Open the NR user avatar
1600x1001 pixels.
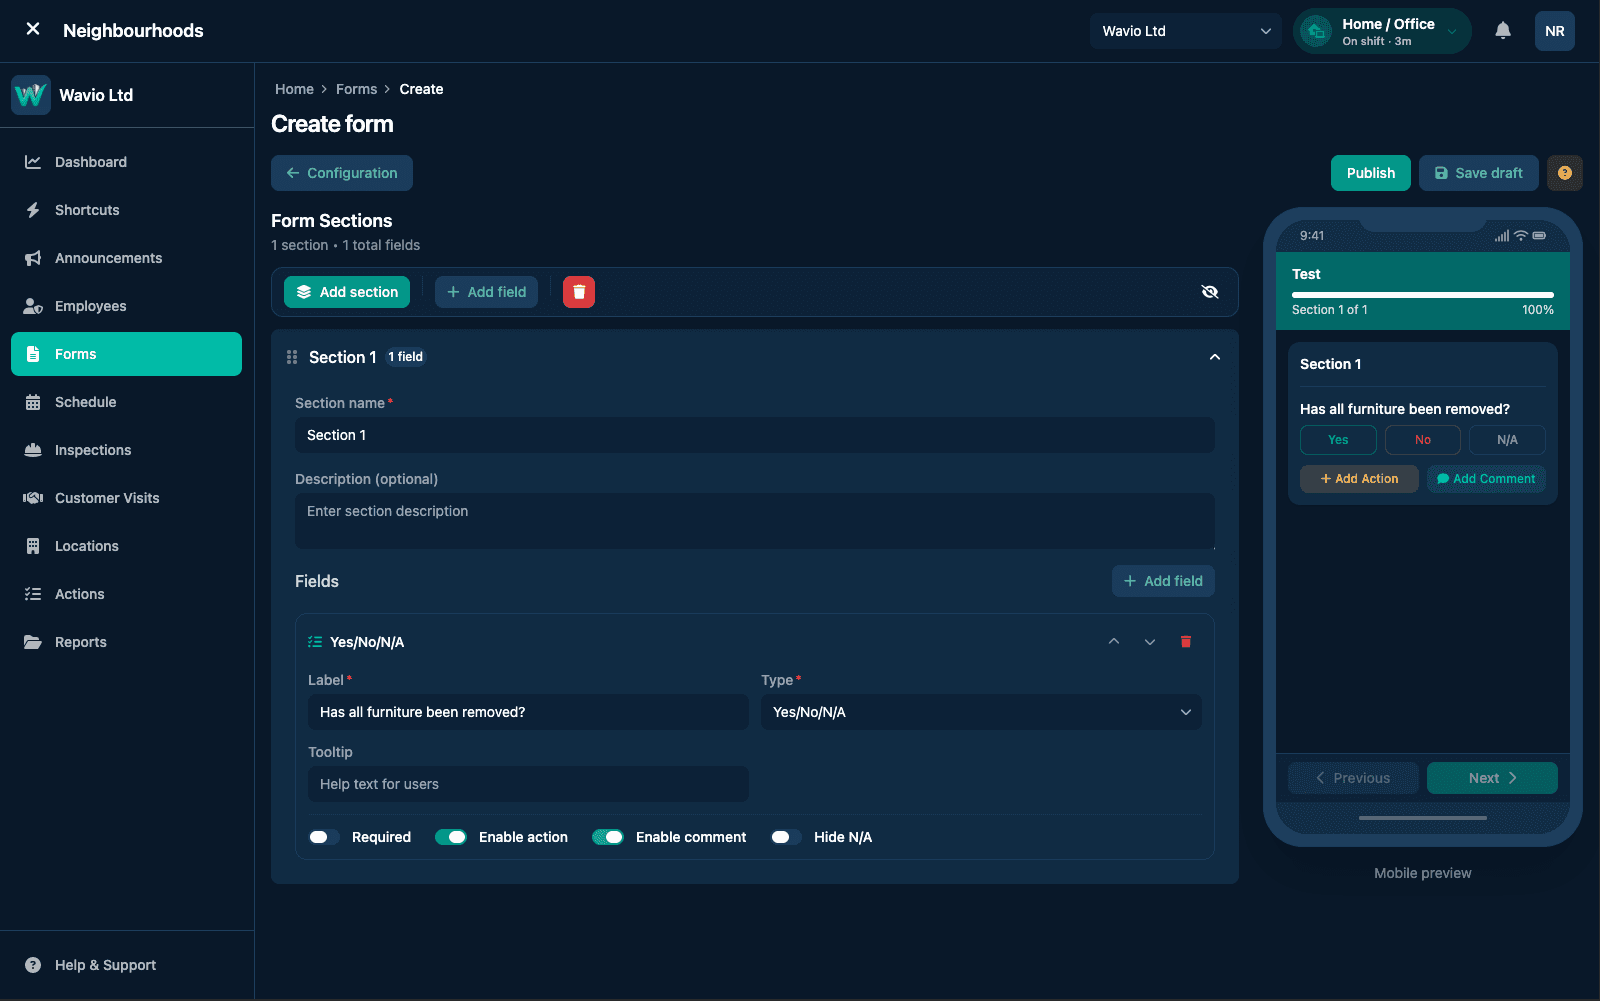click(x=1555, y=31)
